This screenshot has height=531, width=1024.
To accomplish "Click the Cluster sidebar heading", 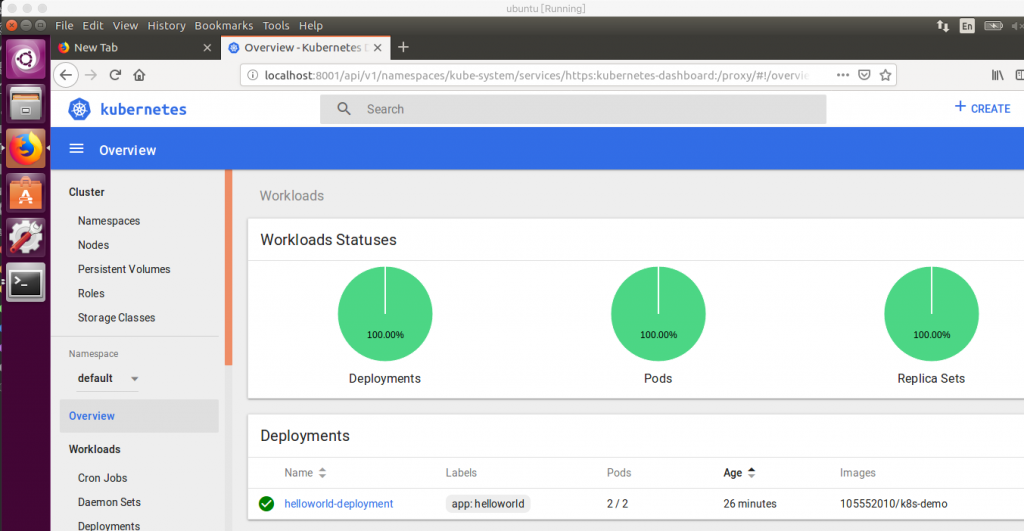I will [86, 192].
